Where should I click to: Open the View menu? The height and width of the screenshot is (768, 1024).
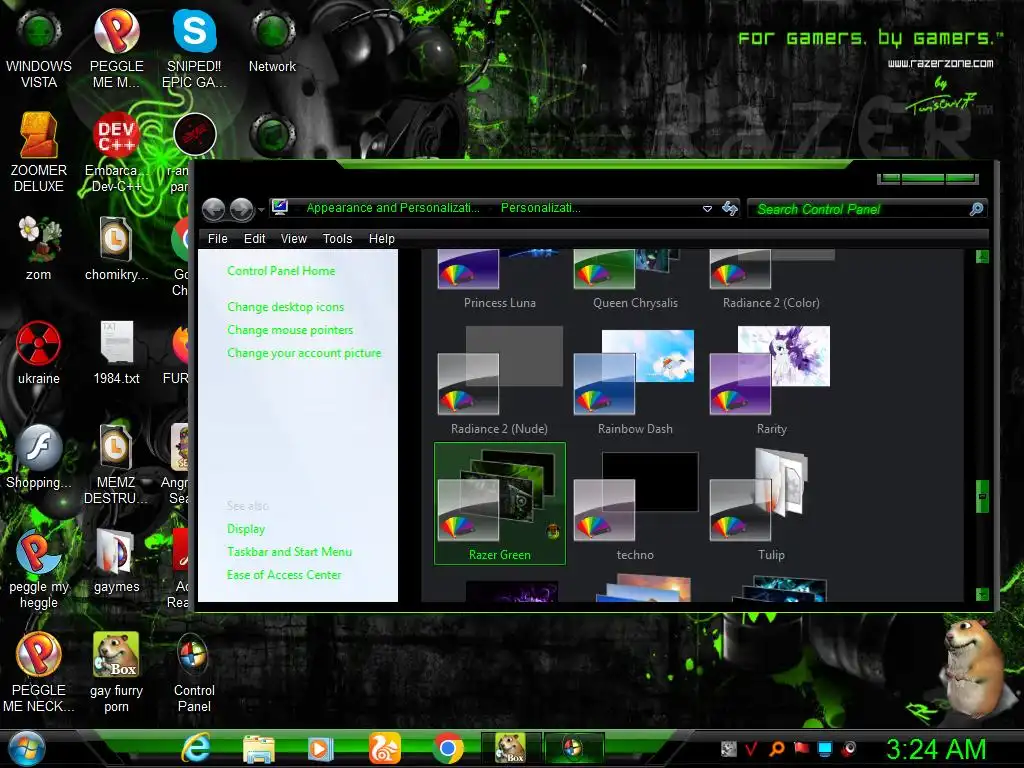click(294, 239)
